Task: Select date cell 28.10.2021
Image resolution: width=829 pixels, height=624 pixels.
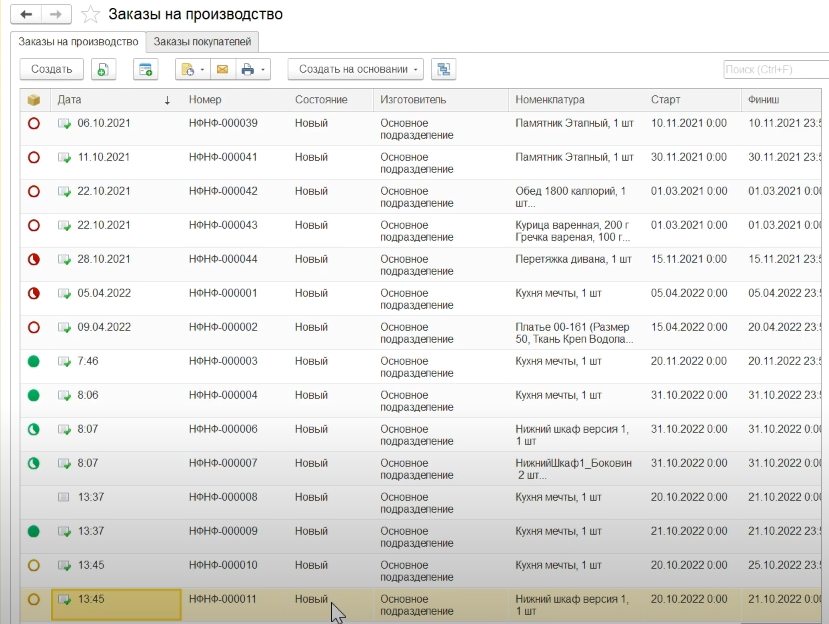Action: 104,259
